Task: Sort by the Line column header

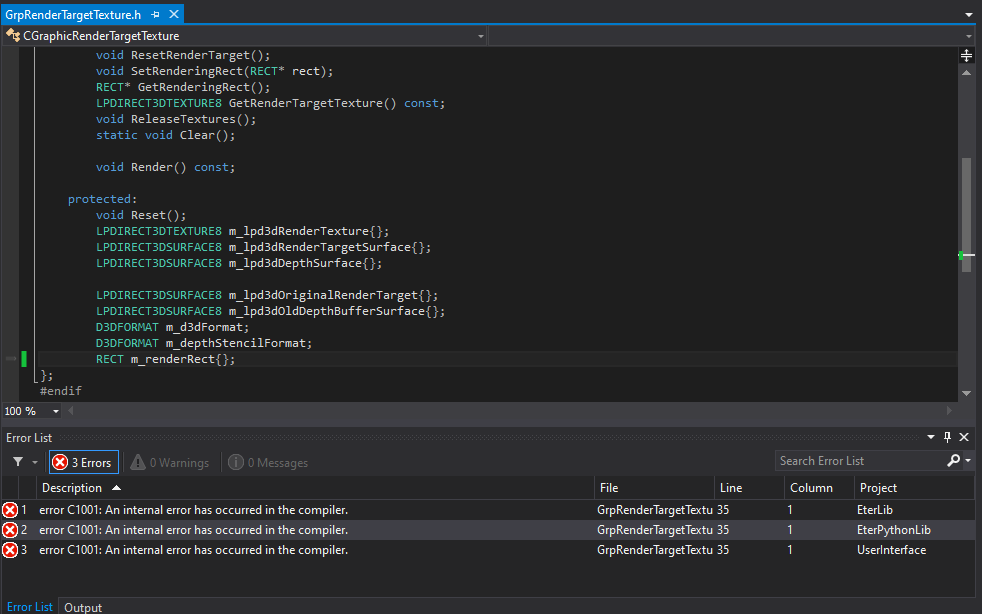Action: click(x=749, y=487)
